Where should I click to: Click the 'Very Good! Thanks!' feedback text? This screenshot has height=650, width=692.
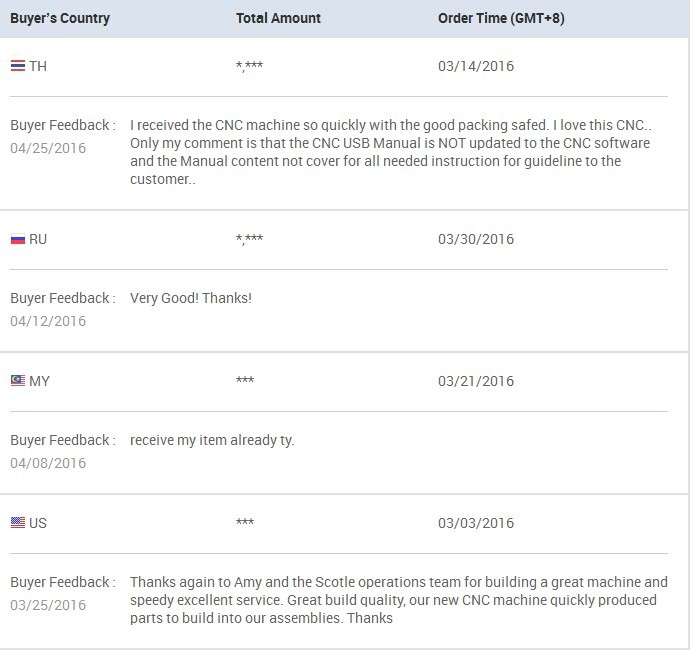191,298
